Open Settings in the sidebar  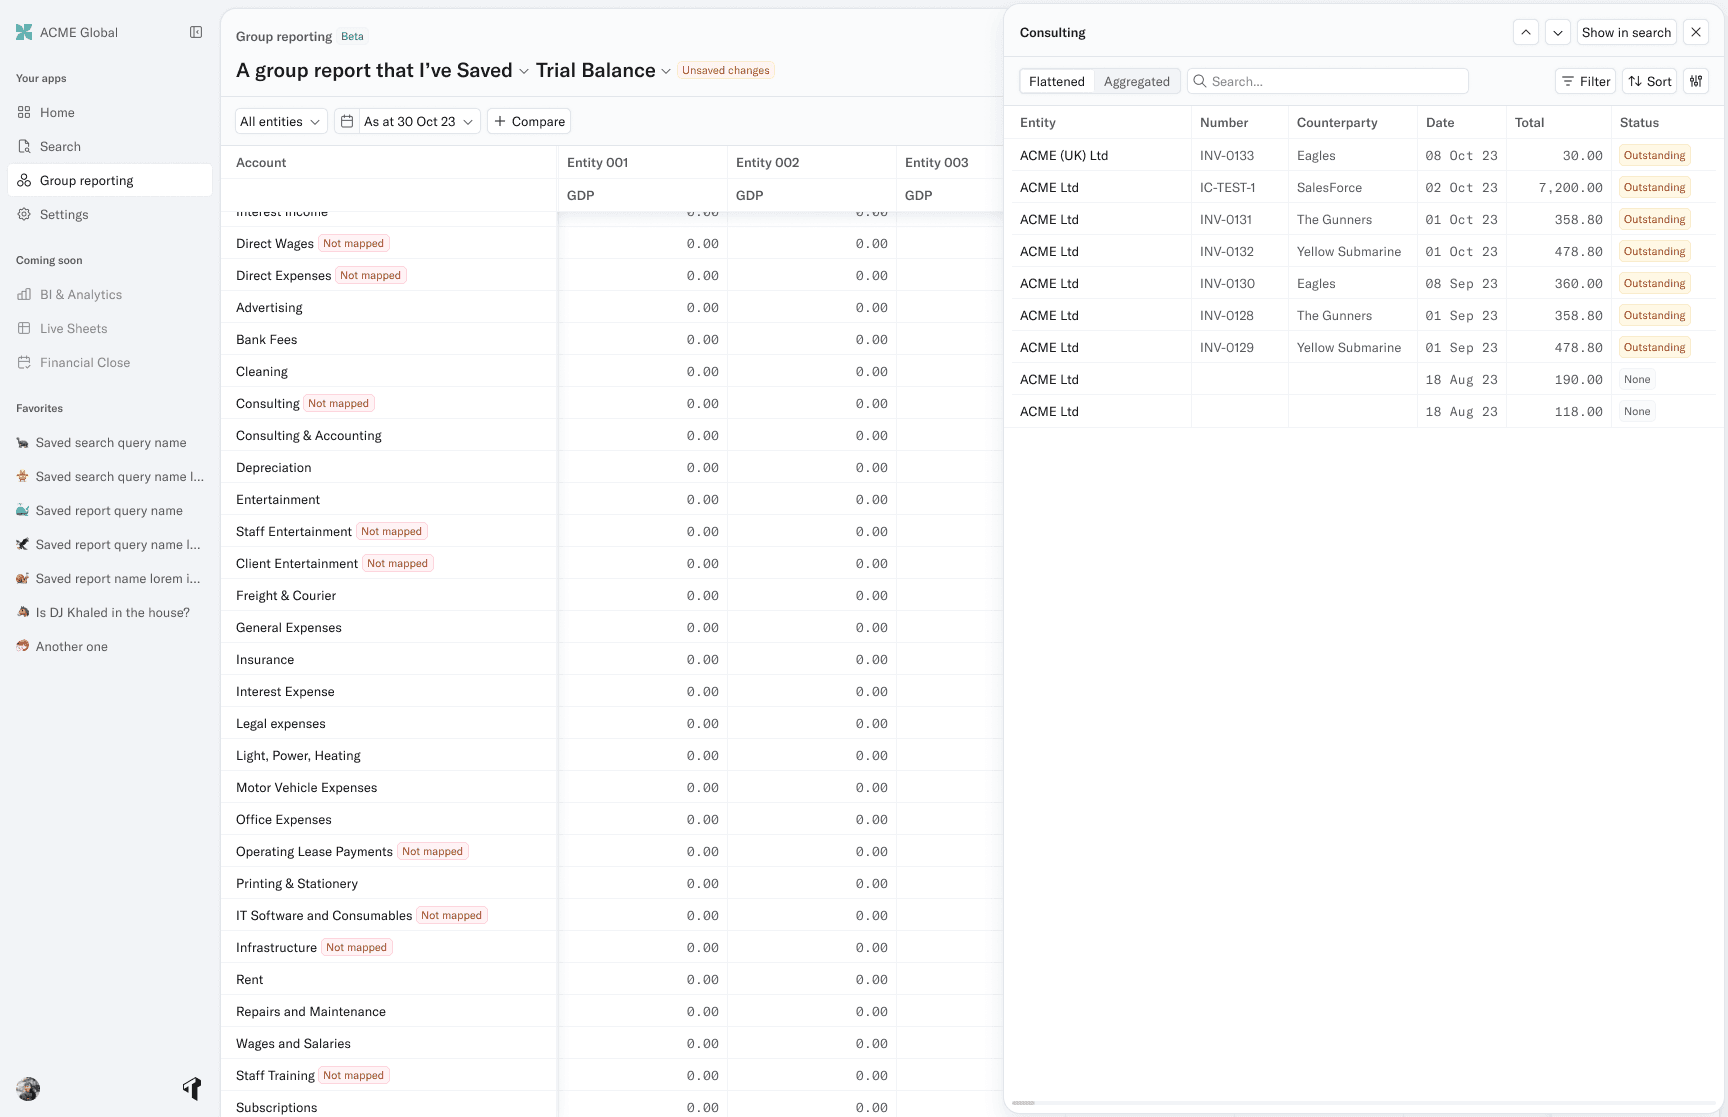(x=64, y=214)
